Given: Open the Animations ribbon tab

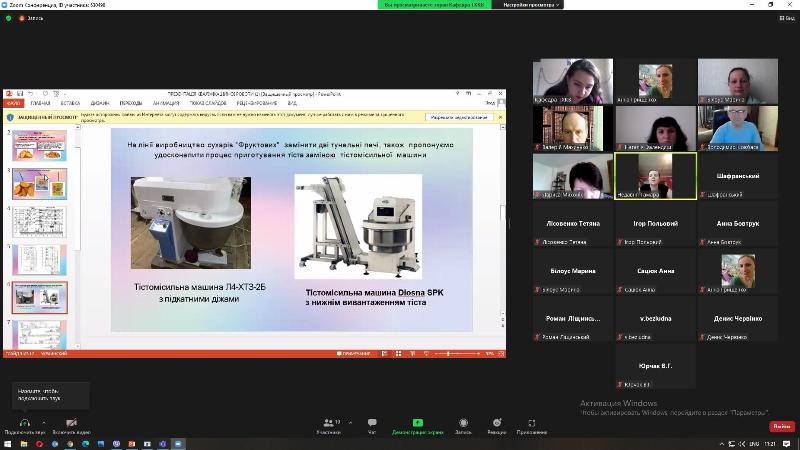Looking at the screenshot, I should 166,103.
